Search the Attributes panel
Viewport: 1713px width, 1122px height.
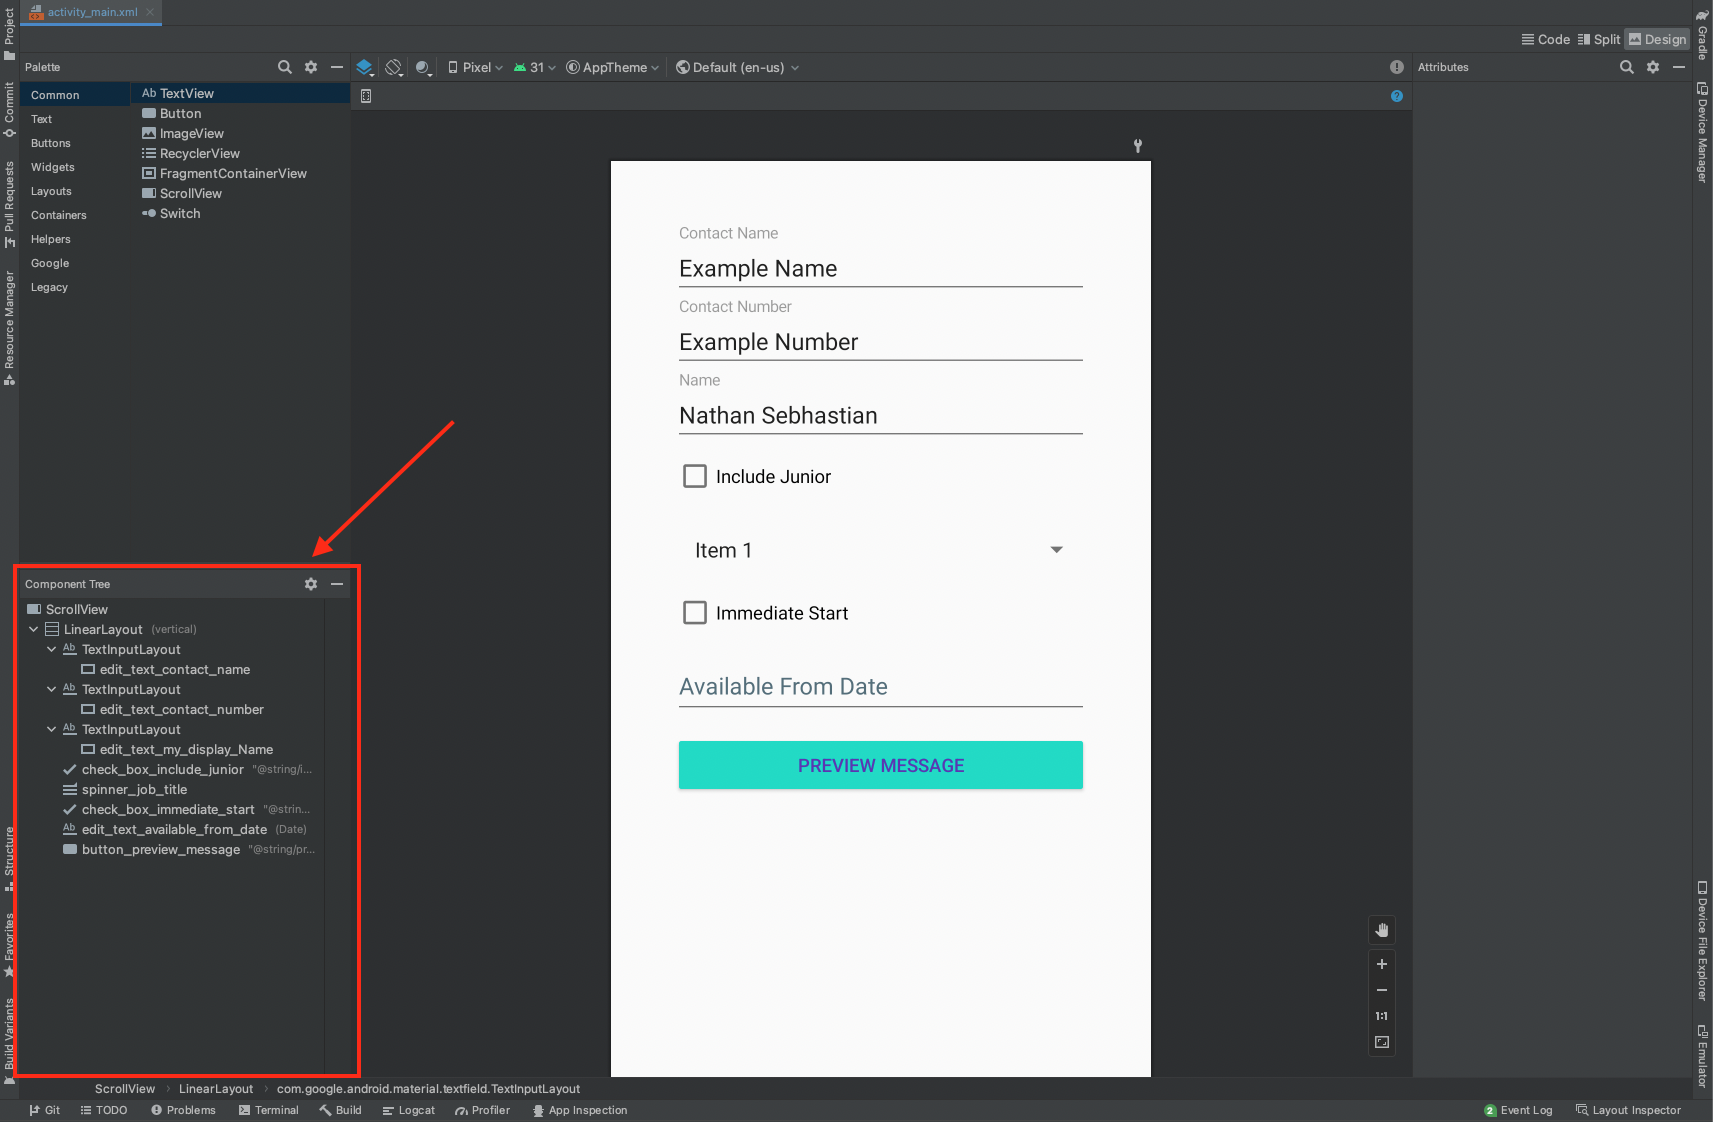point(1627,67)
